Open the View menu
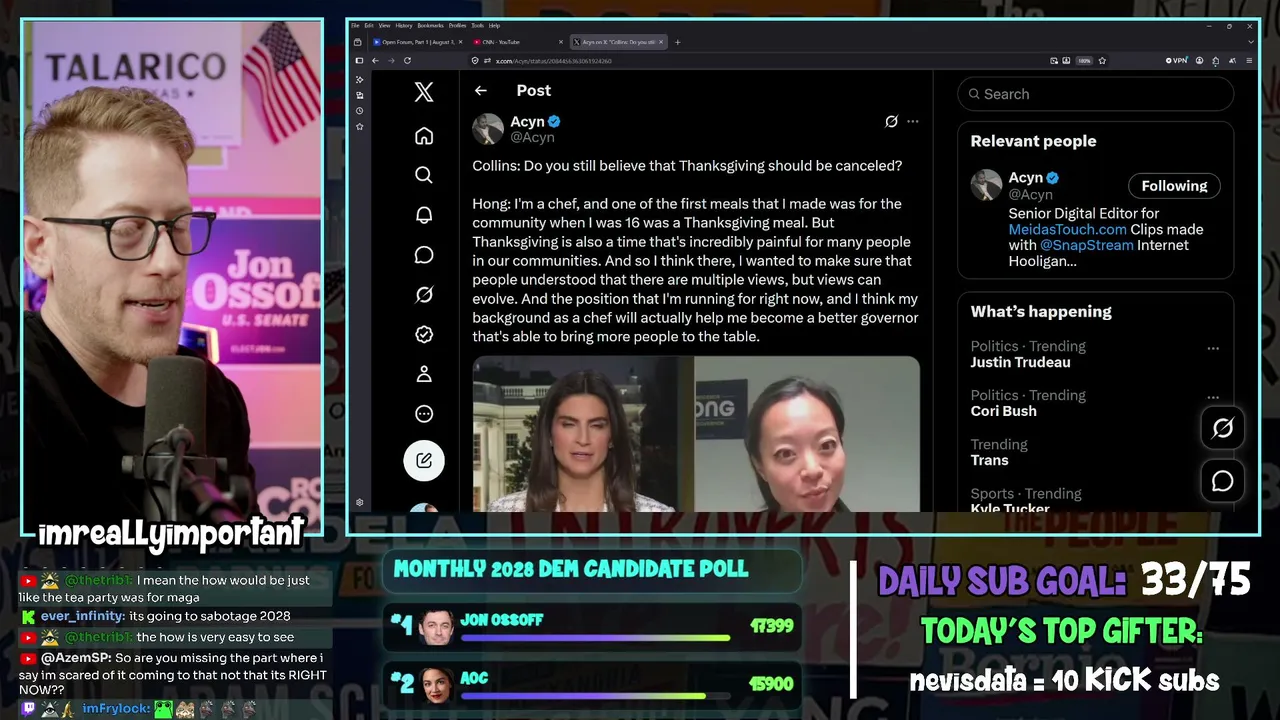The width and height of the screenshot is (1280, 720). 385,25
